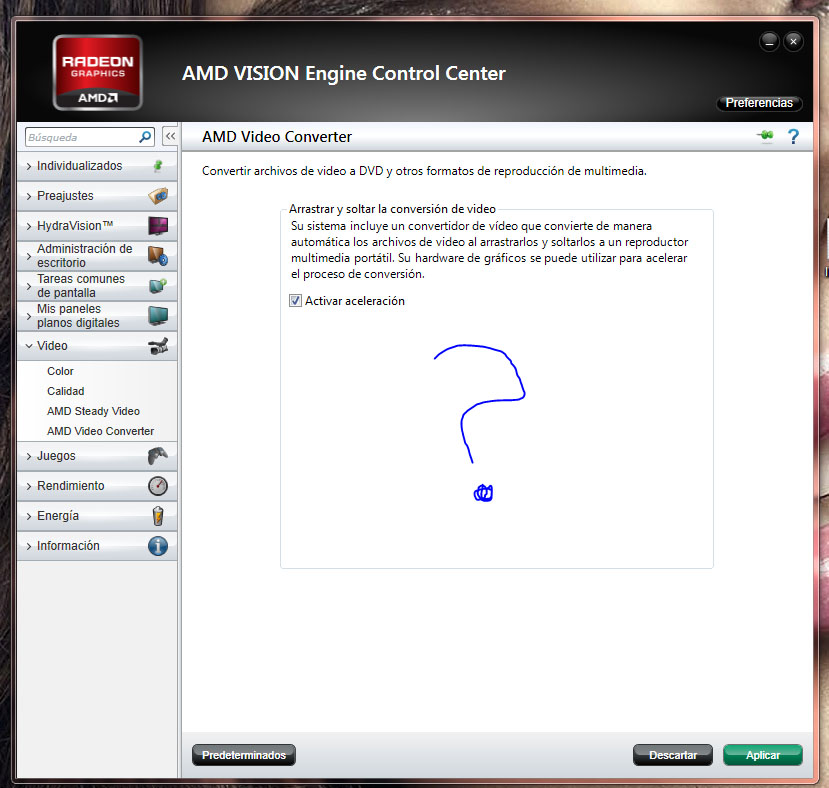
Task: Collapse the sidebar with double-arrow button
Action: [x=170, y=136]
